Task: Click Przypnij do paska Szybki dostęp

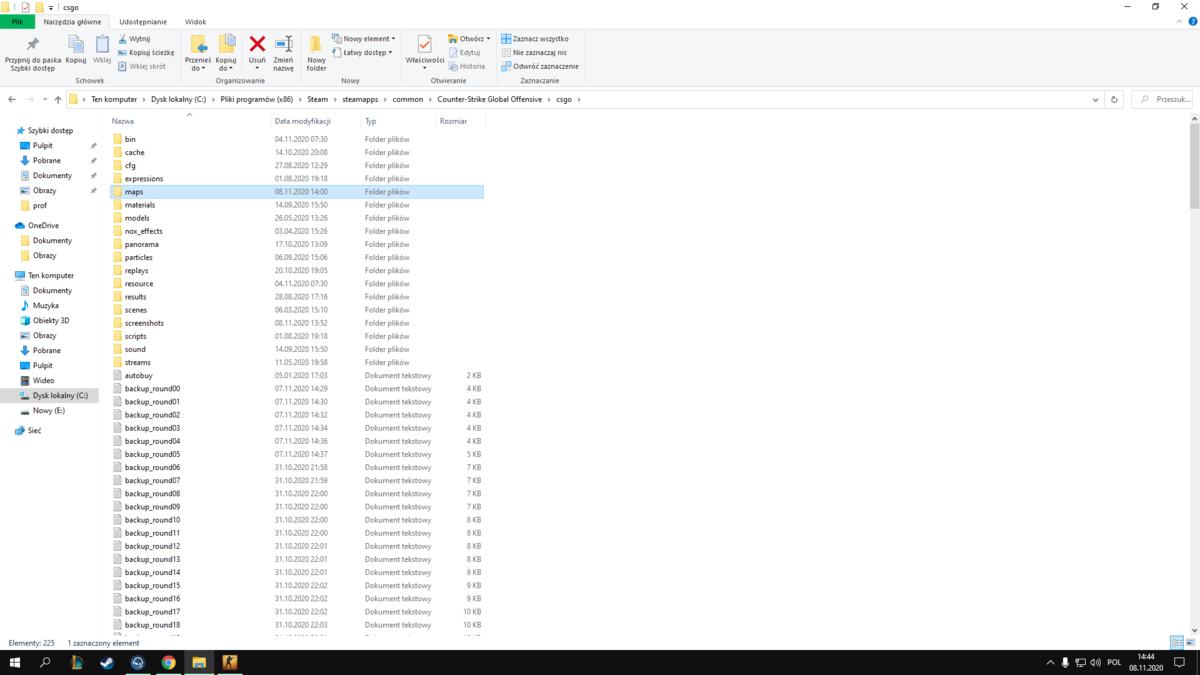Action: pos(33,52)
